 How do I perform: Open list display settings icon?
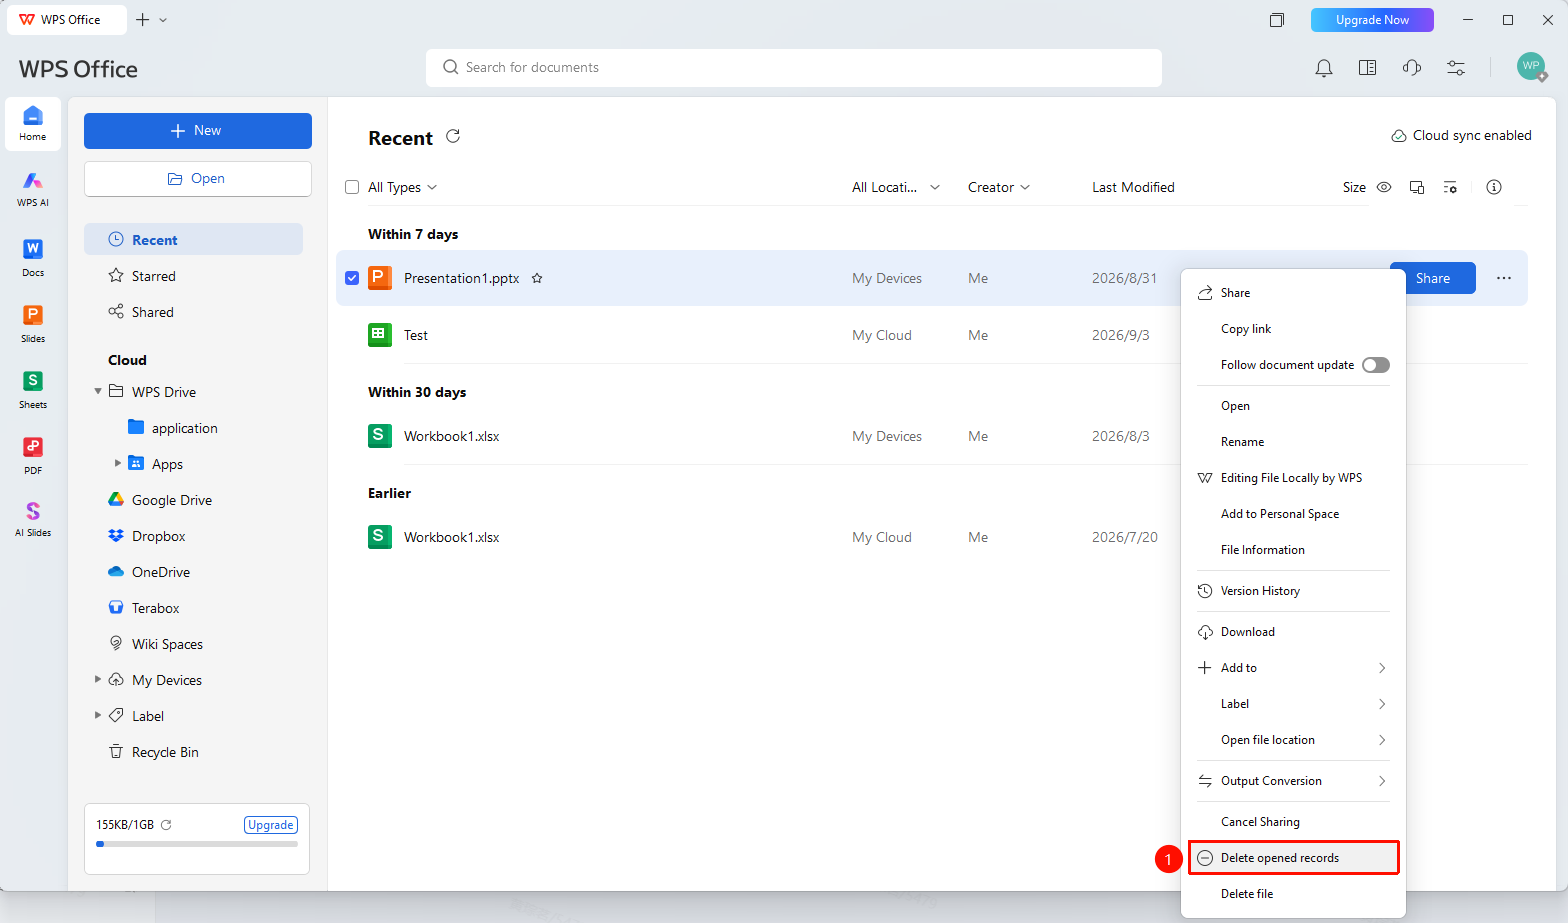[1450, 187]
